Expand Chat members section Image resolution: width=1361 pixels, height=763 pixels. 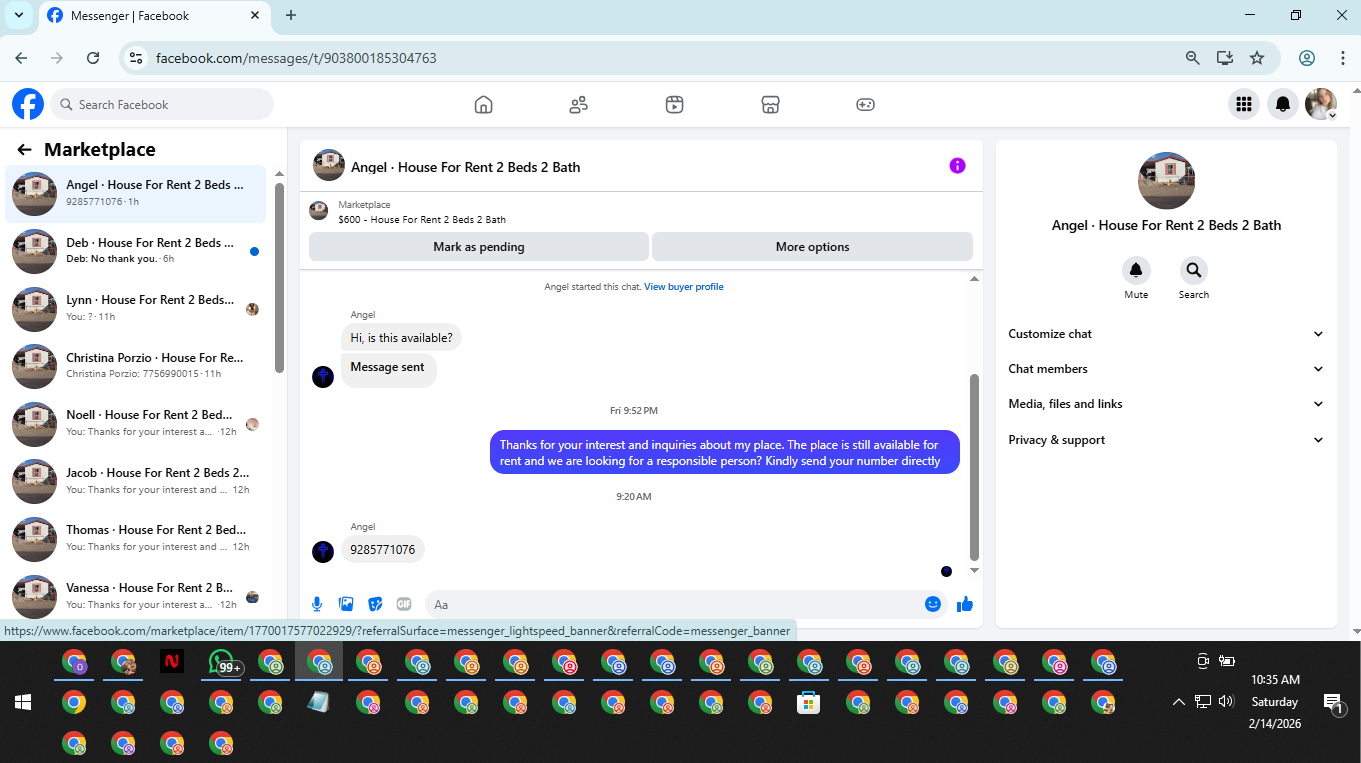coord(1166,369)
